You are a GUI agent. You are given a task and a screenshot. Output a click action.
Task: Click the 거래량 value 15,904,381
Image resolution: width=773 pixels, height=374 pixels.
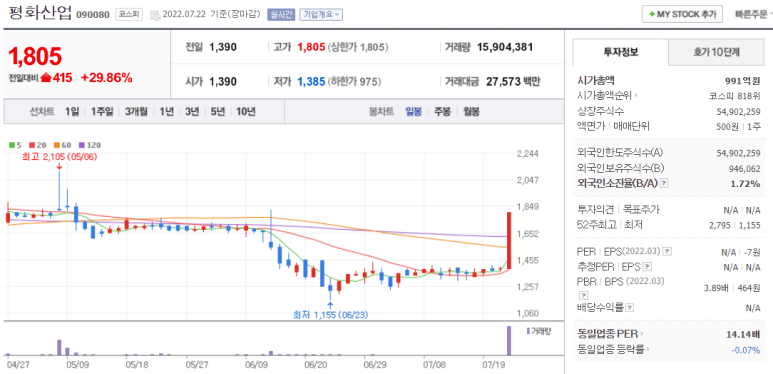(x=505, y=47)
